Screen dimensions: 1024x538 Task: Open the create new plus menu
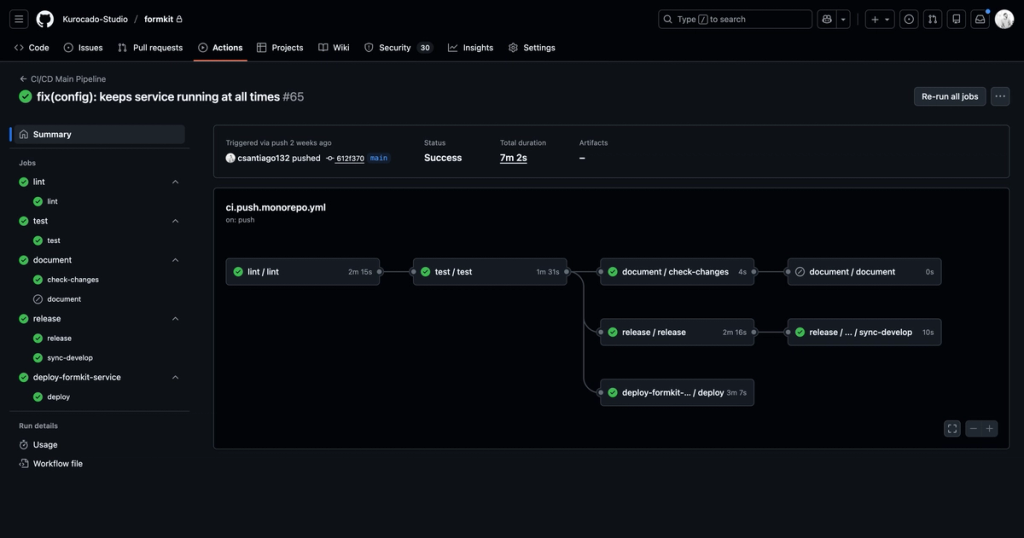click(x=880, y=20)
